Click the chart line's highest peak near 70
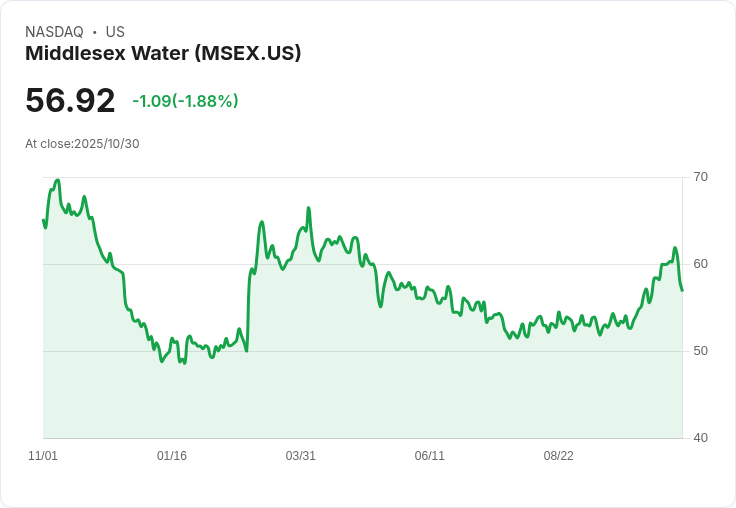The width and height of the screenshot is (736, 508). 58,180
